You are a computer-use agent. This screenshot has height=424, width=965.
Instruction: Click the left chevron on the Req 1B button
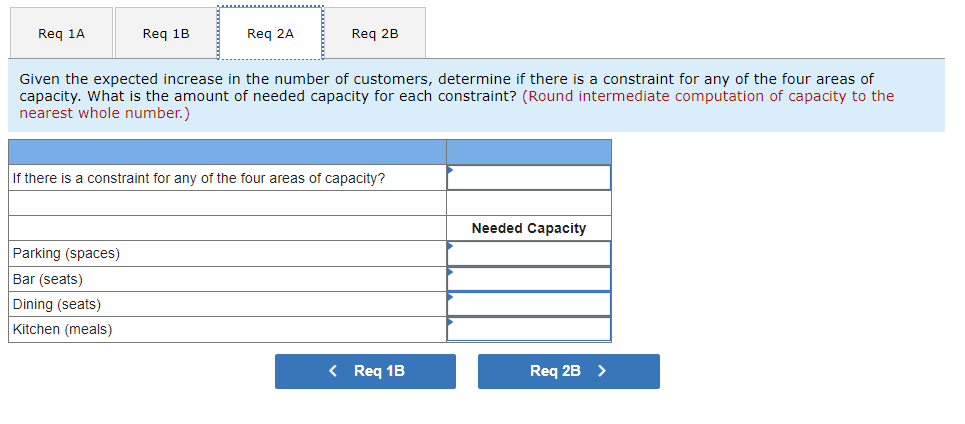tap(333, 371)
